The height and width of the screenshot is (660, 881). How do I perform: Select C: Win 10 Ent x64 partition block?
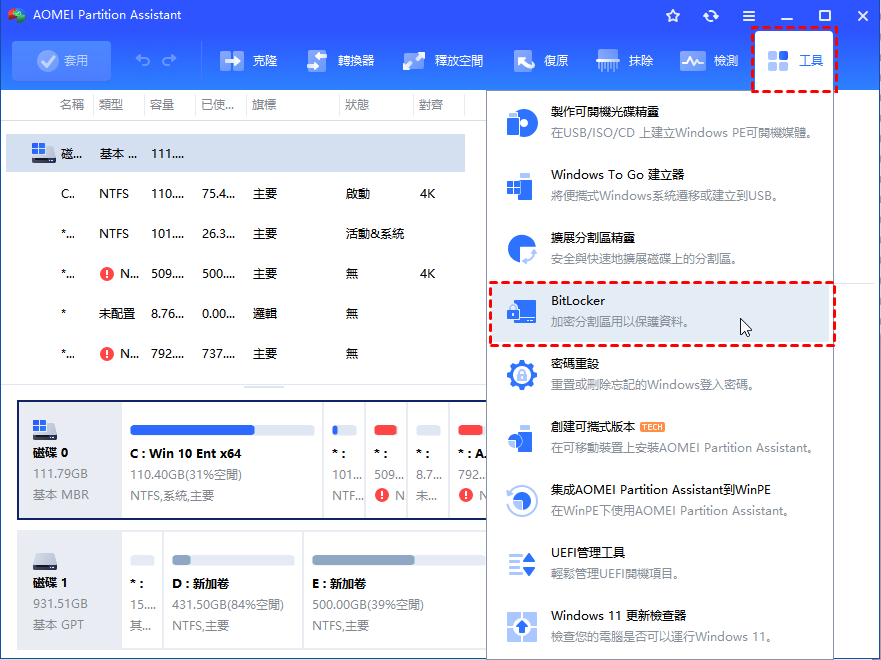point(222,461)
